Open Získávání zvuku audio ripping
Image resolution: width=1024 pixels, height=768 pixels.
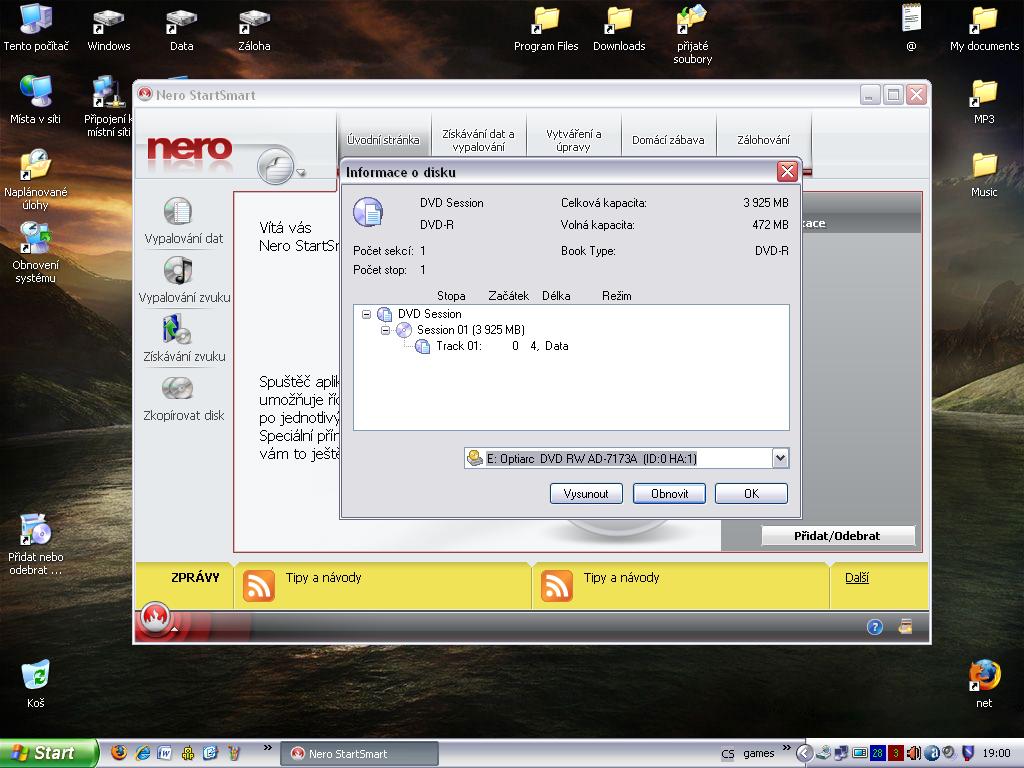(177, 329)
